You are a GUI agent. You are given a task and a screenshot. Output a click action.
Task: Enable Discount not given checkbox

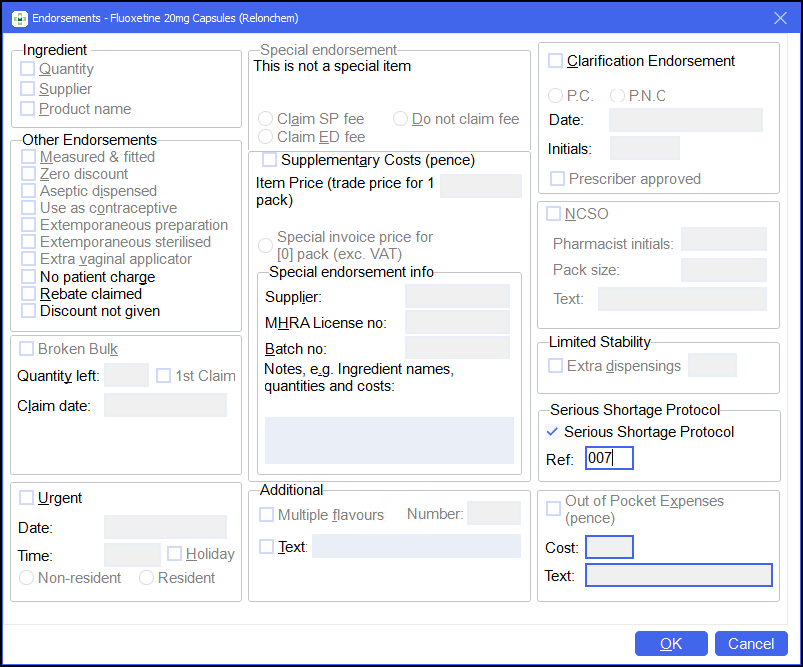click(x=28, y=311)
